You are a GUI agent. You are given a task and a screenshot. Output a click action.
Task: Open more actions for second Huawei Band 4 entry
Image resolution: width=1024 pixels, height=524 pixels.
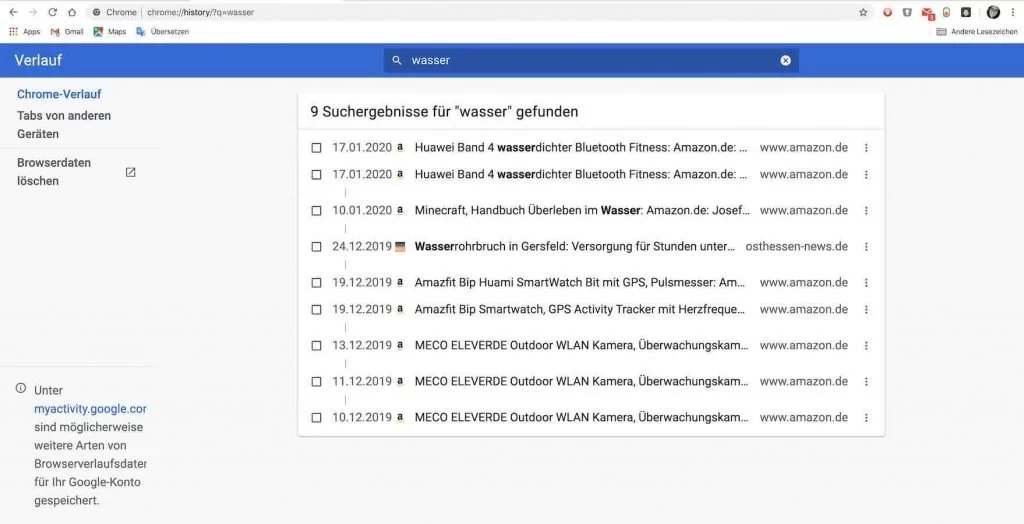tap(866, 174)
